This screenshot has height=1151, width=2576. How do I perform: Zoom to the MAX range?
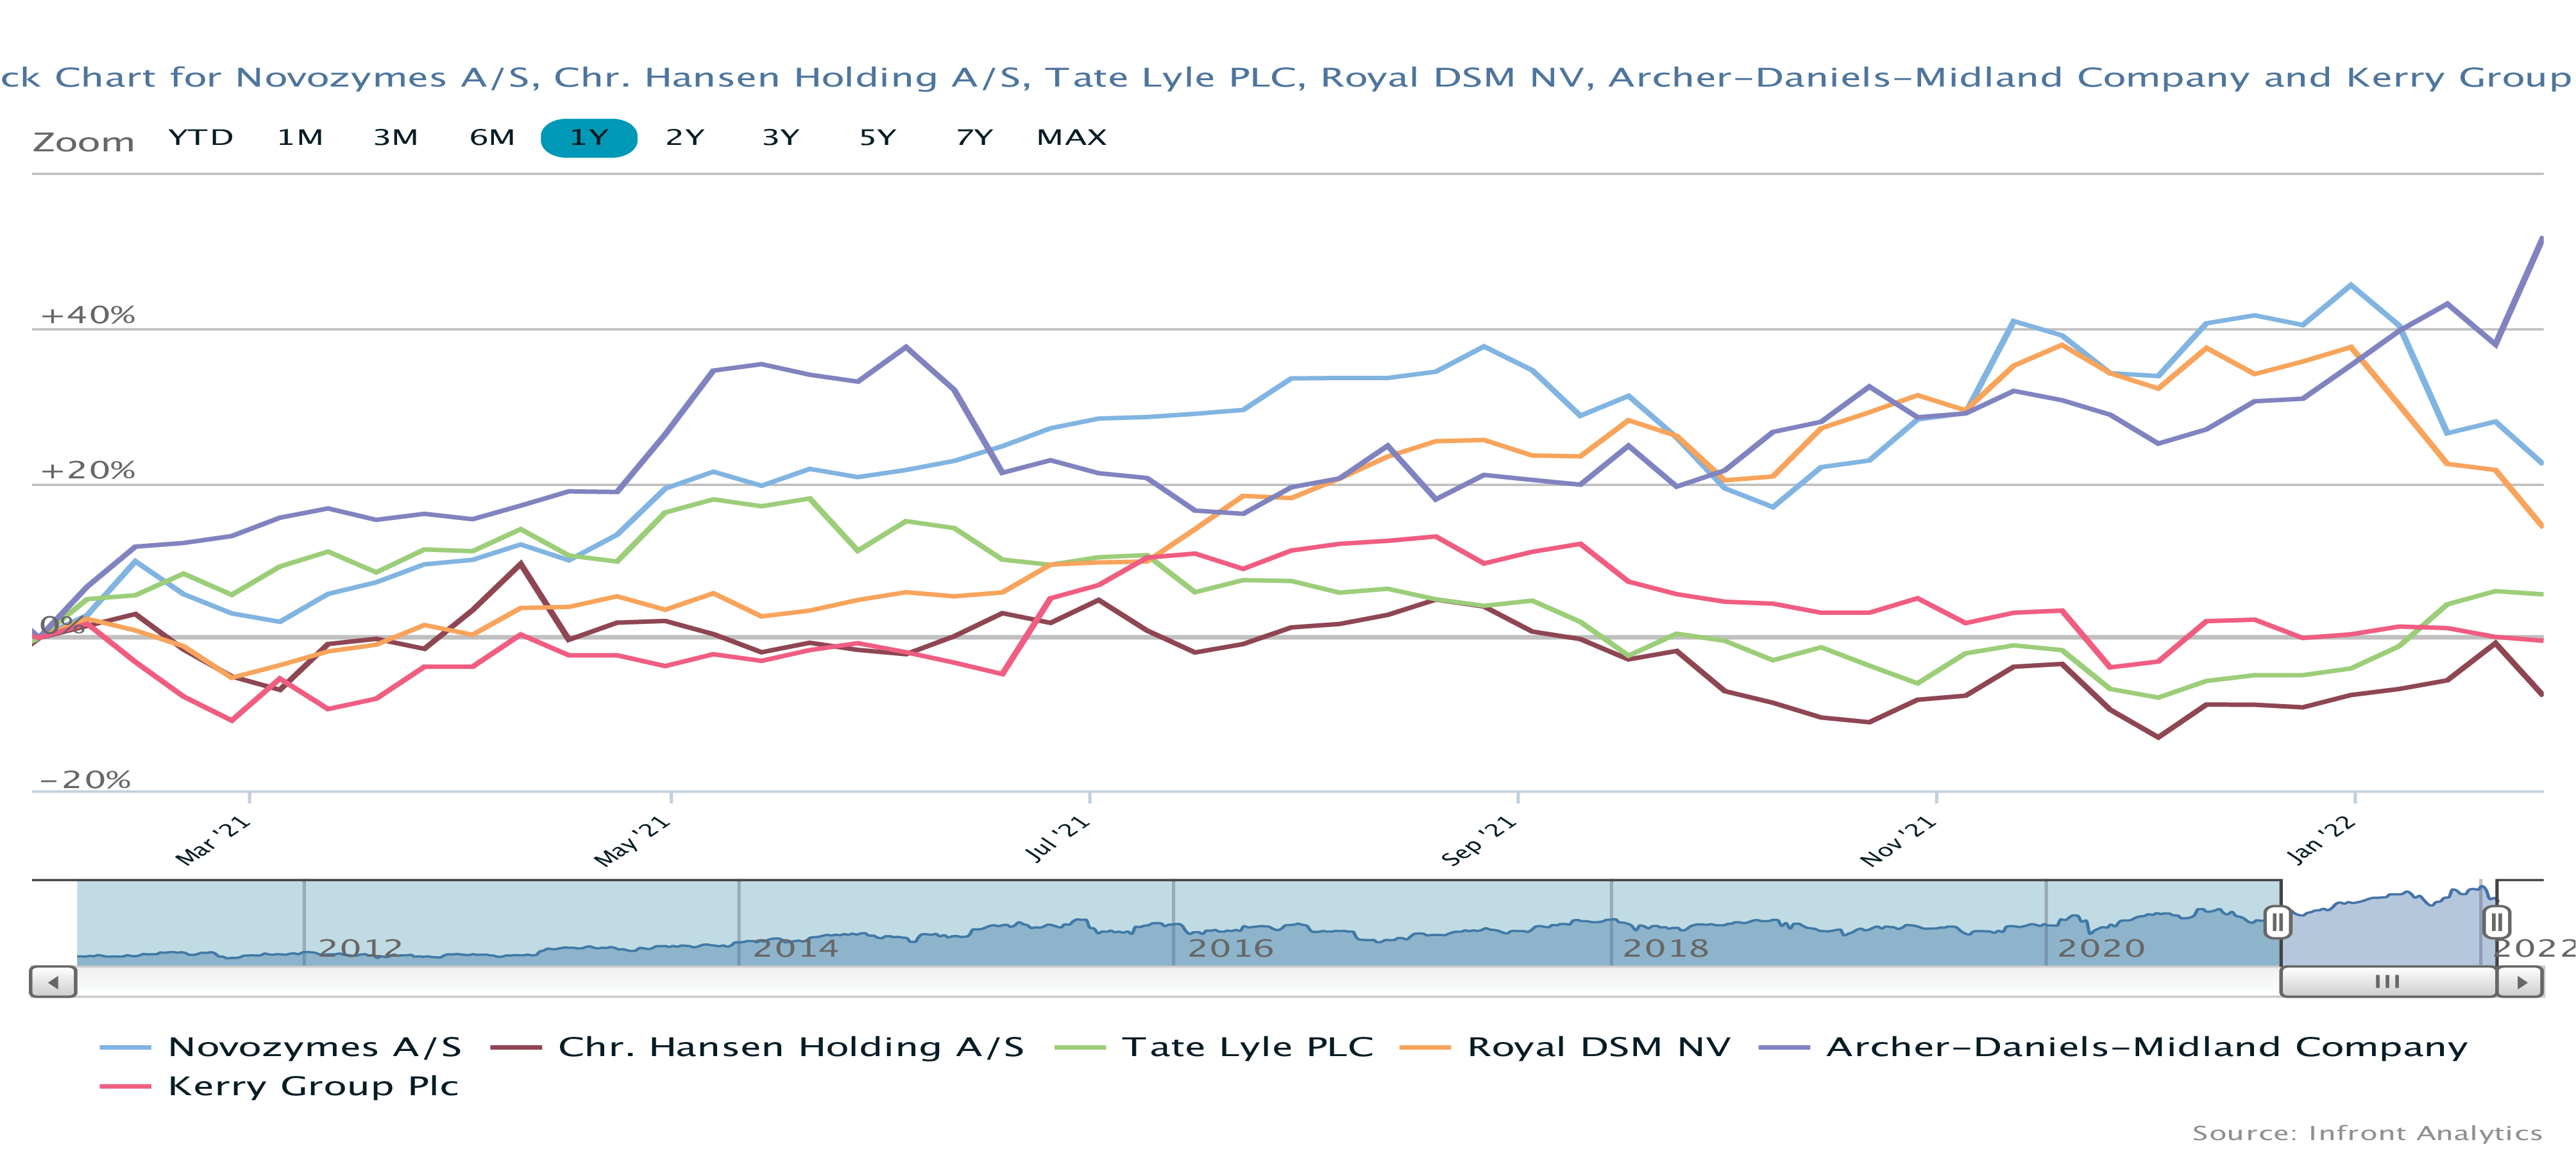pos(1071,138)
